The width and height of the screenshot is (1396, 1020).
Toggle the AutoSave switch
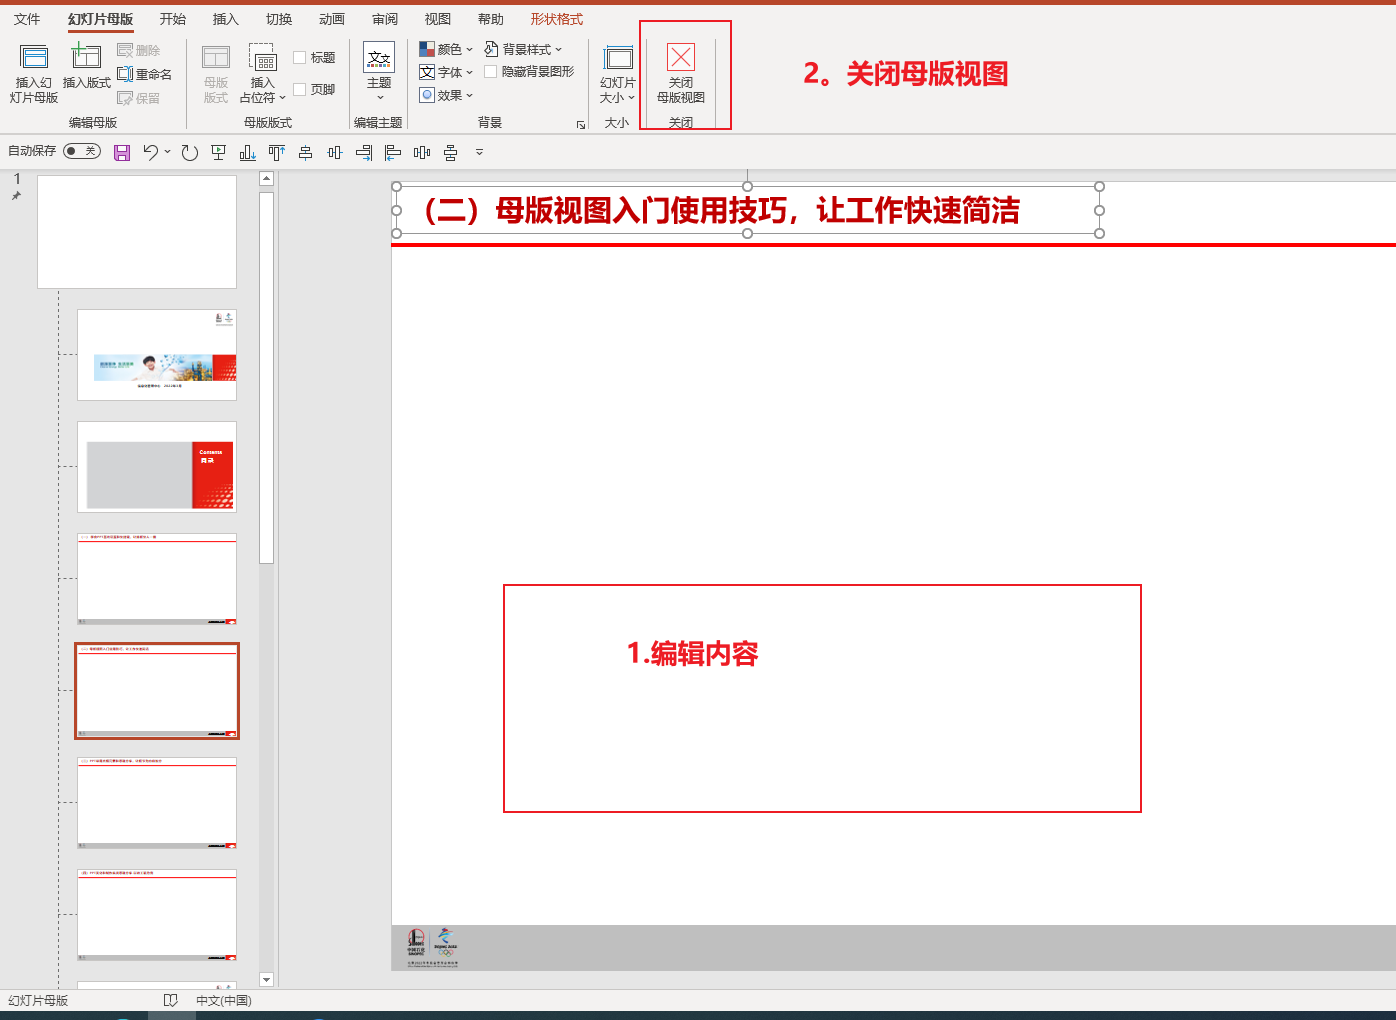pyautogui.click(x=82, y=151)
